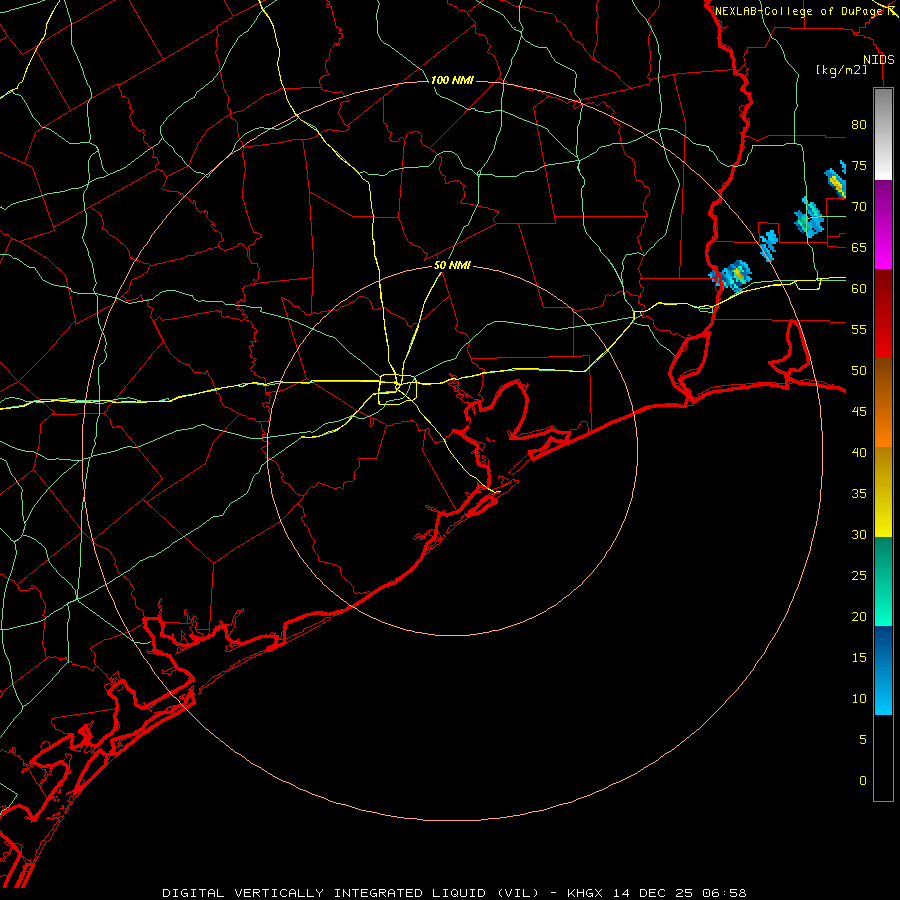Click the yellow-core radar echo at the map's right edge
Viewport: 900px width, 900px height.
point(836,181)
